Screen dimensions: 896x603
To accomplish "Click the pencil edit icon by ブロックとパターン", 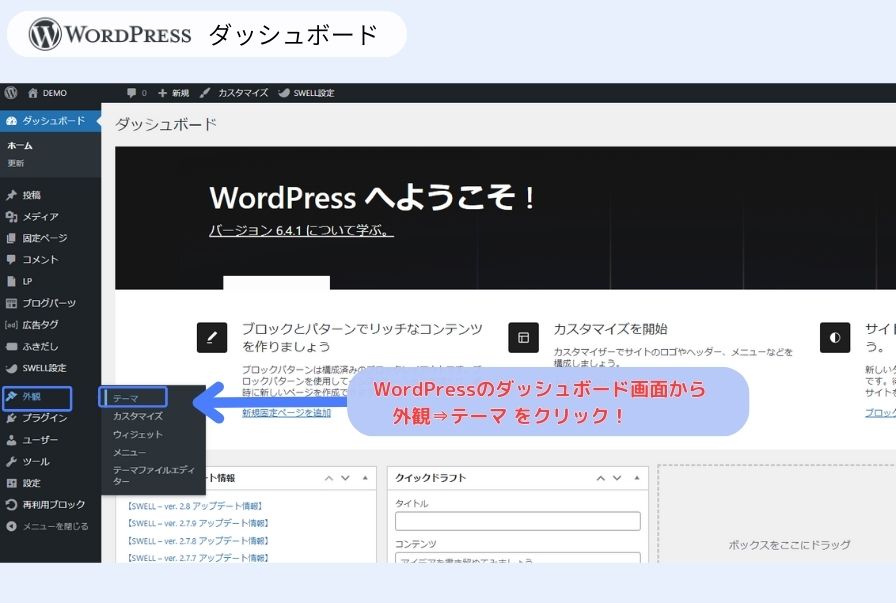I will pos(212,338).
